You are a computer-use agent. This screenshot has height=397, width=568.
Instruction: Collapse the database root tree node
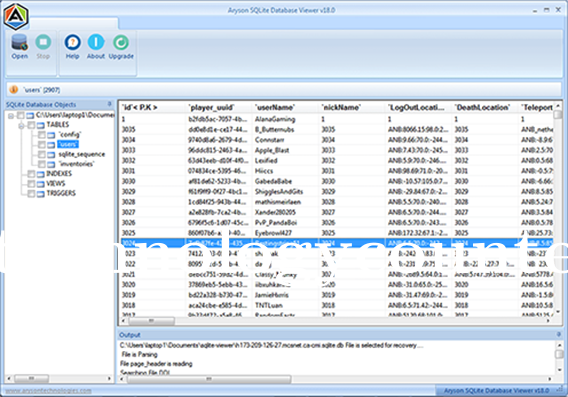point(11,116)
